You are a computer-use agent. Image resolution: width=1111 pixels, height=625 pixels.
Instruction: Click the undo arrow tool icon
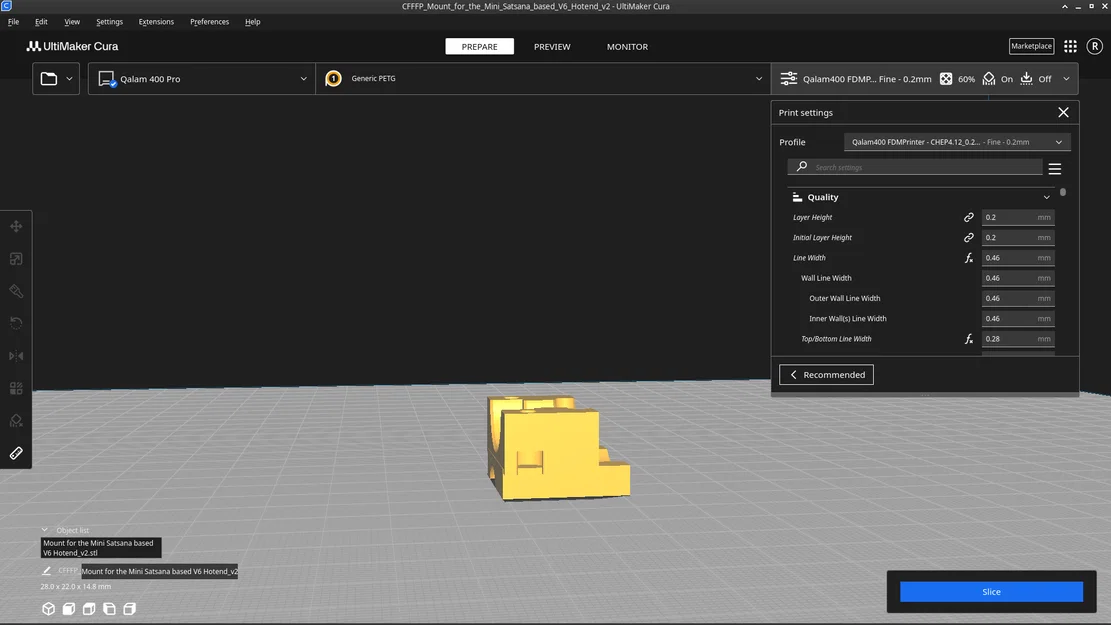click(16, 323)
